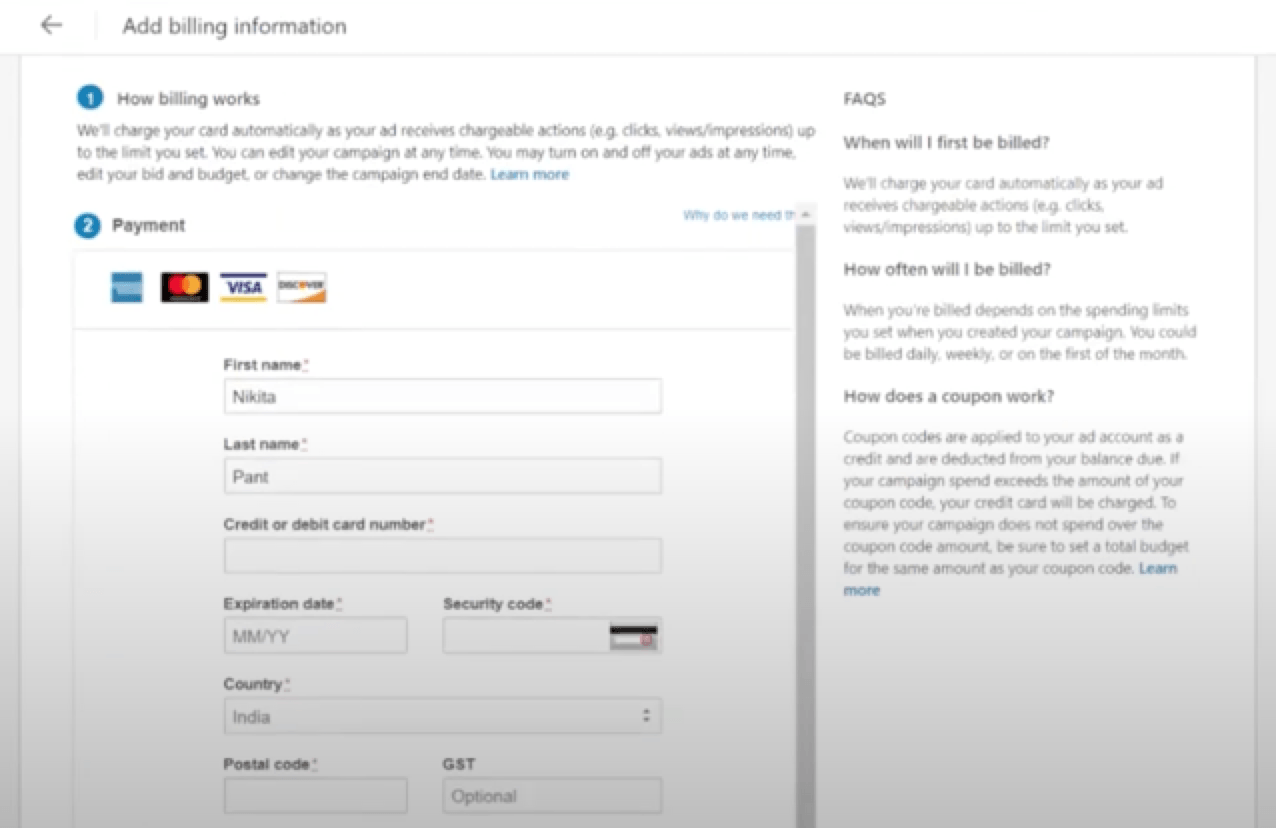The image size is (1276, 828).
Task: Click the Last name field showing Pant
Action: point(442,476)
